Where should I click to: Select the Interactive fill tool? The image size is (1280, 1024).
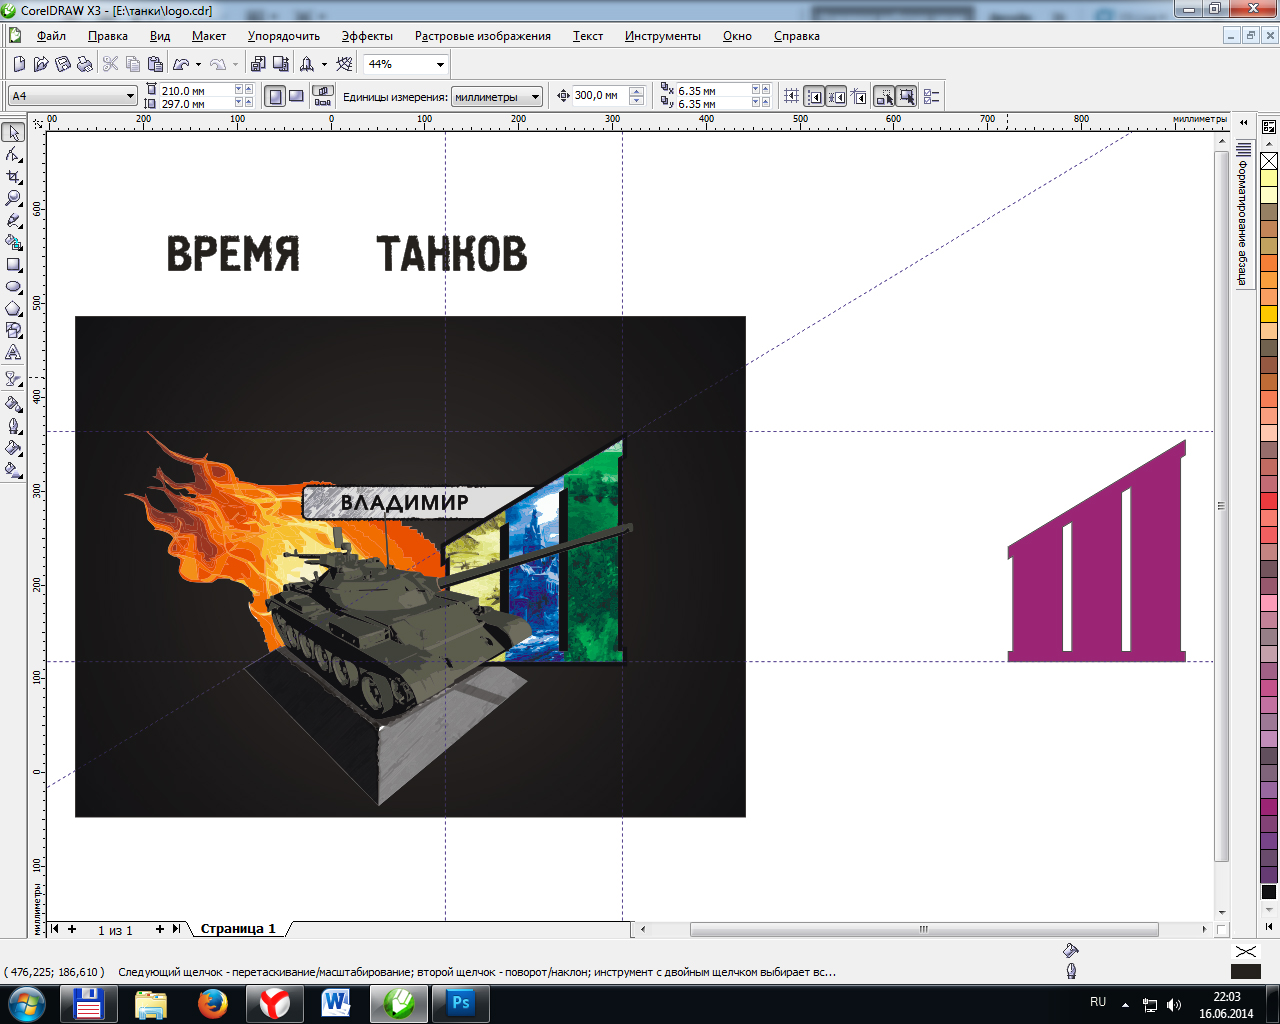coord(13,470)
